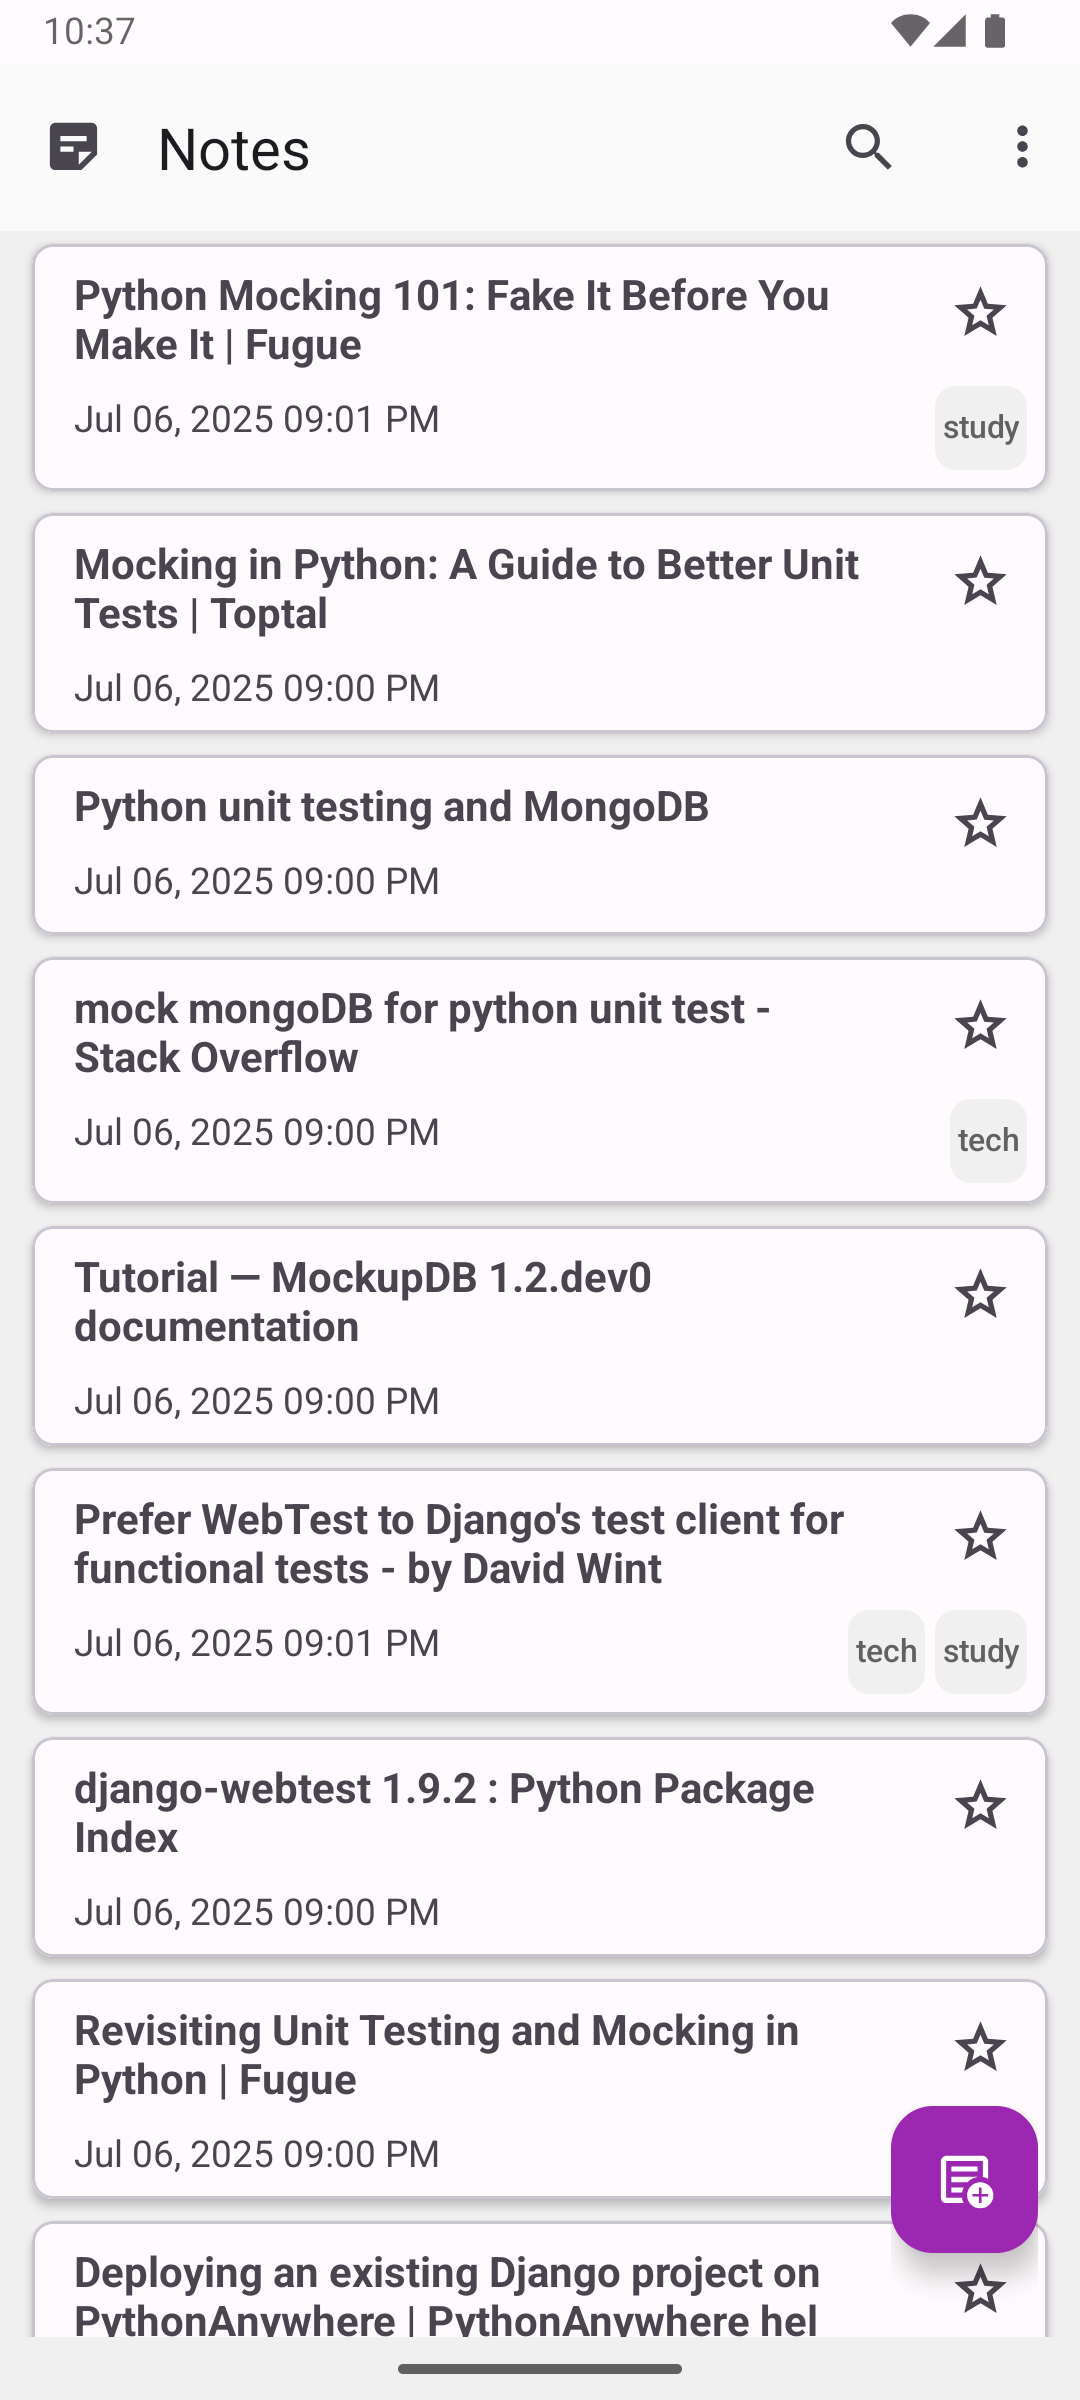
Task: Favorite the Prefer WebTest to Django note
Action: point(980,1537)
